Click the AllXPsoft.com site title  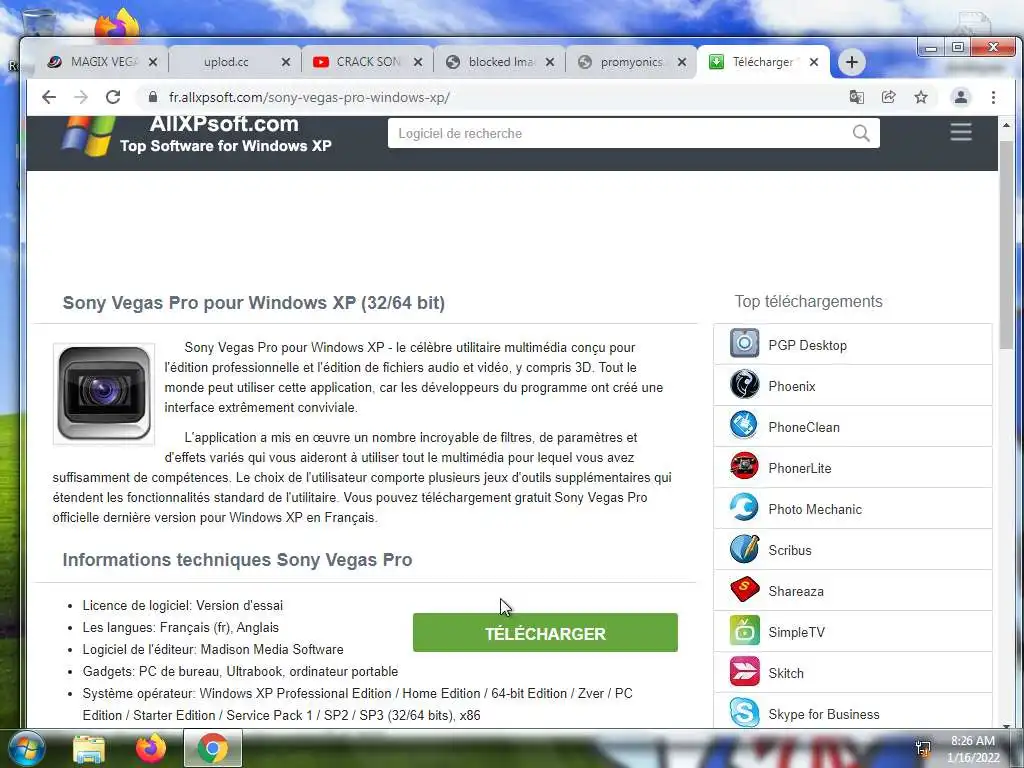224,124
